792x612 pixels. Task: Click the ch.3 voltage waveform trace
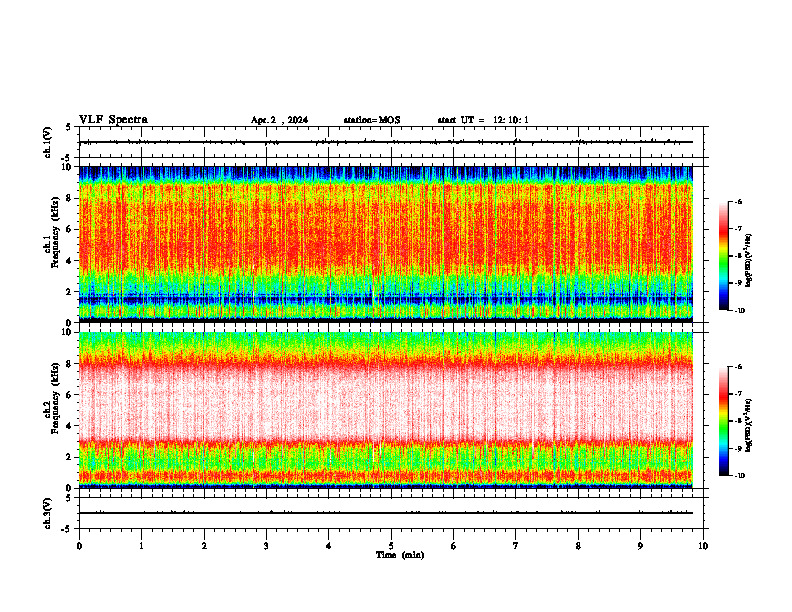coord(386,513)
